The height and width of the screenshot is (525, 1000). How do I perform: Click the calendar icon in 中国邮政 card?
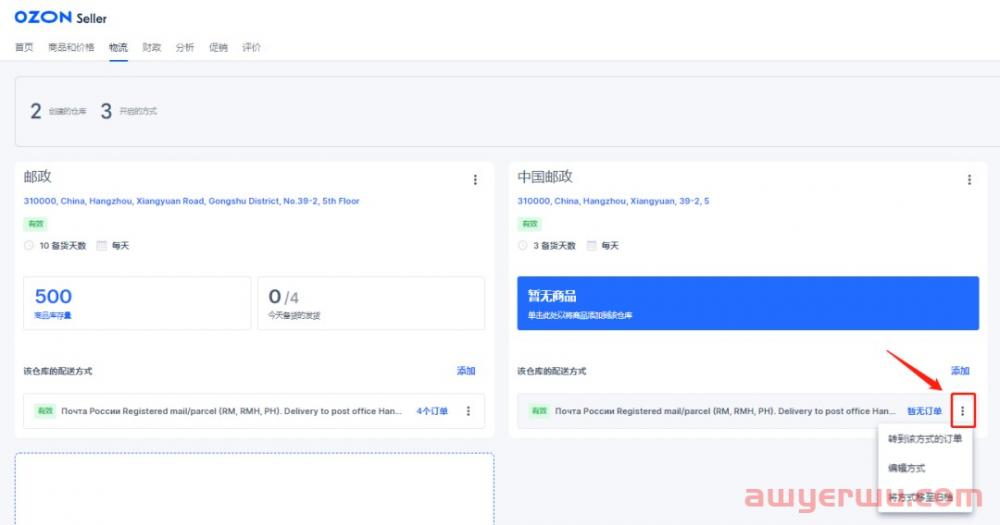592,246
